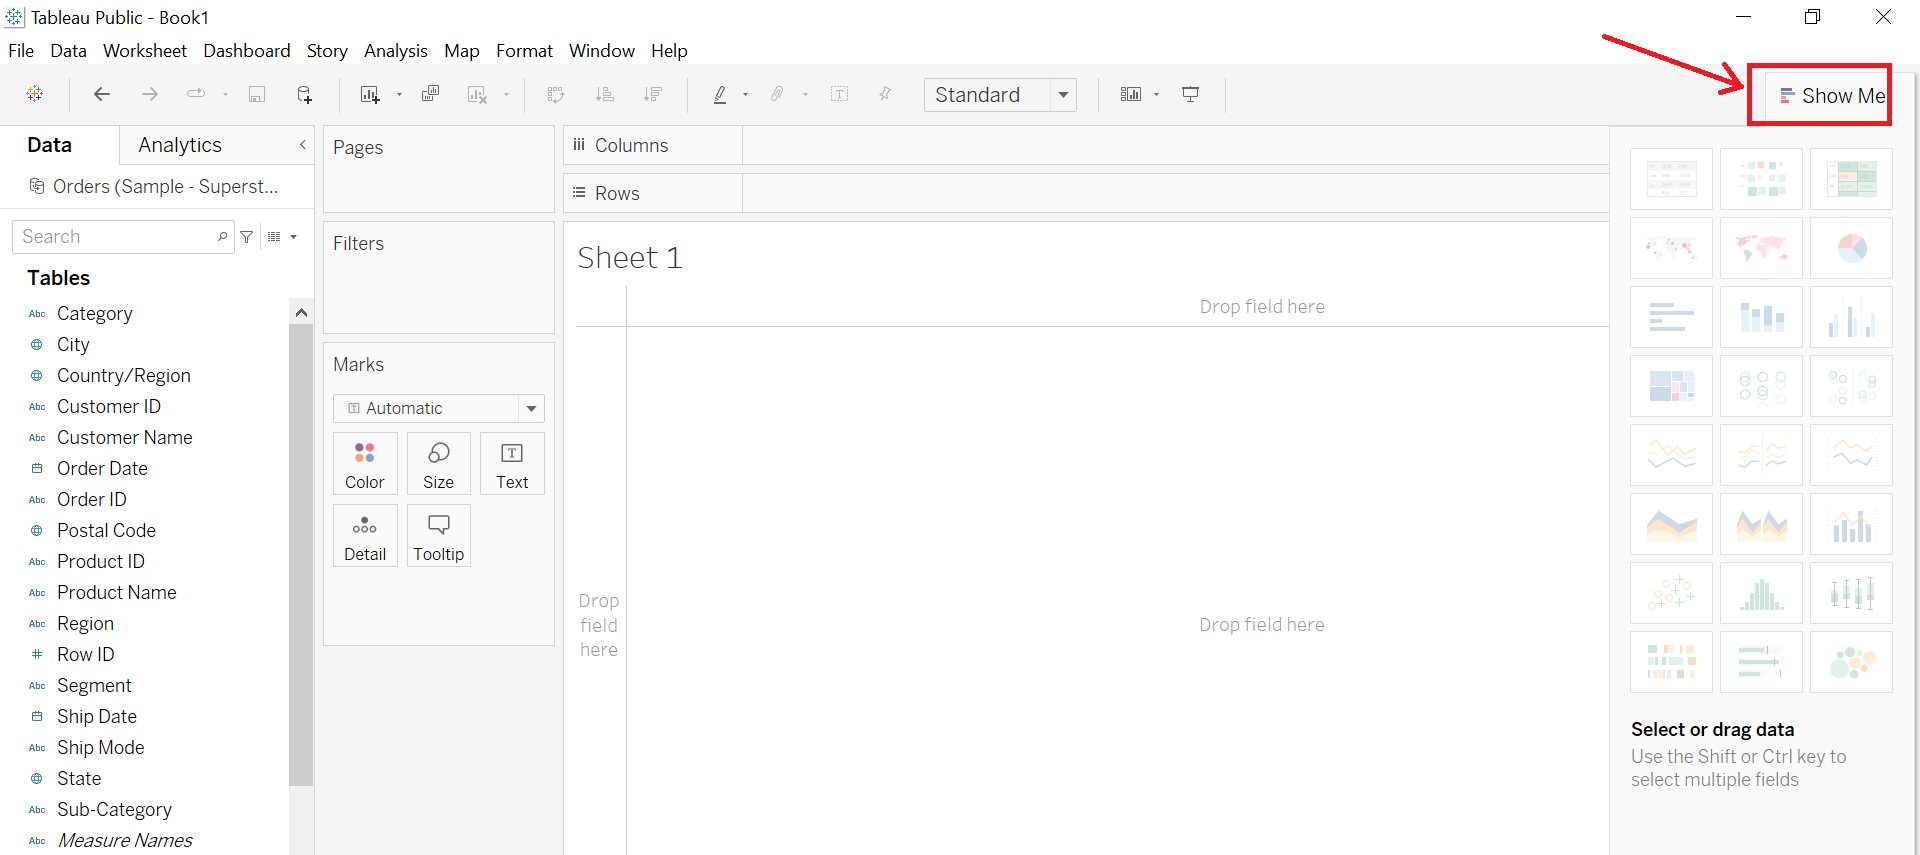Click the Sort Ascending icon

tap(604, 94)
